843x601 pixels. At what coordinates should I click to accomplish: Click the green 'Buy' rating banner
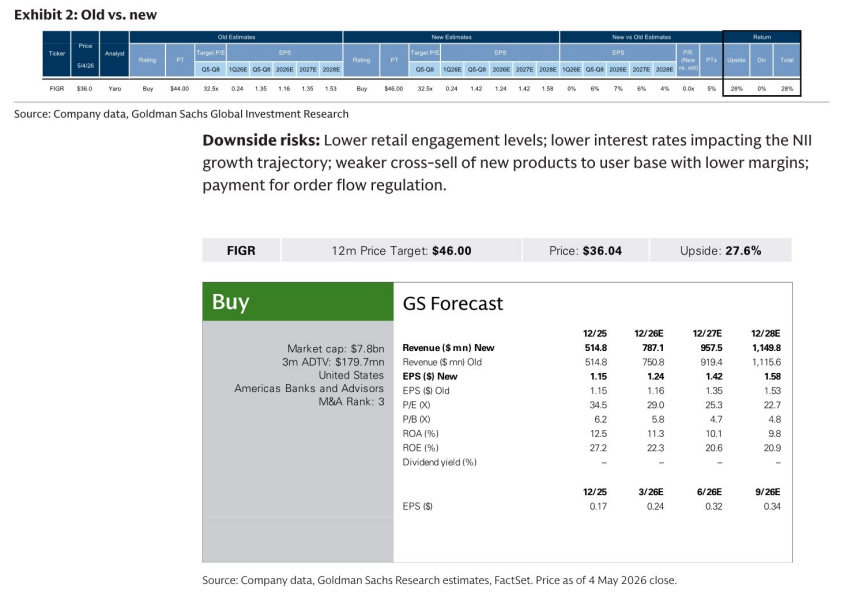pyautogui.click(x=298, y=302)
